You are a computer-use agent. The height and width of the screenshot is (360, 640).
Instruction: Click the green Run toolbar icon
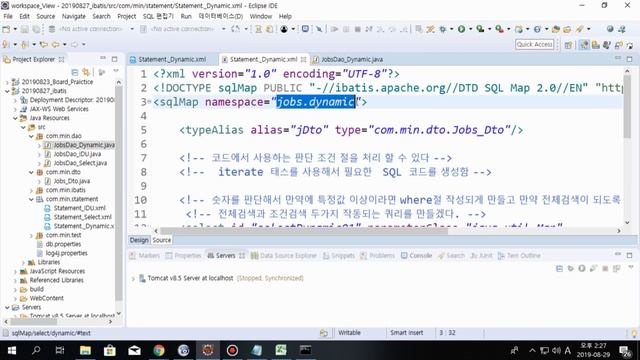461,29
